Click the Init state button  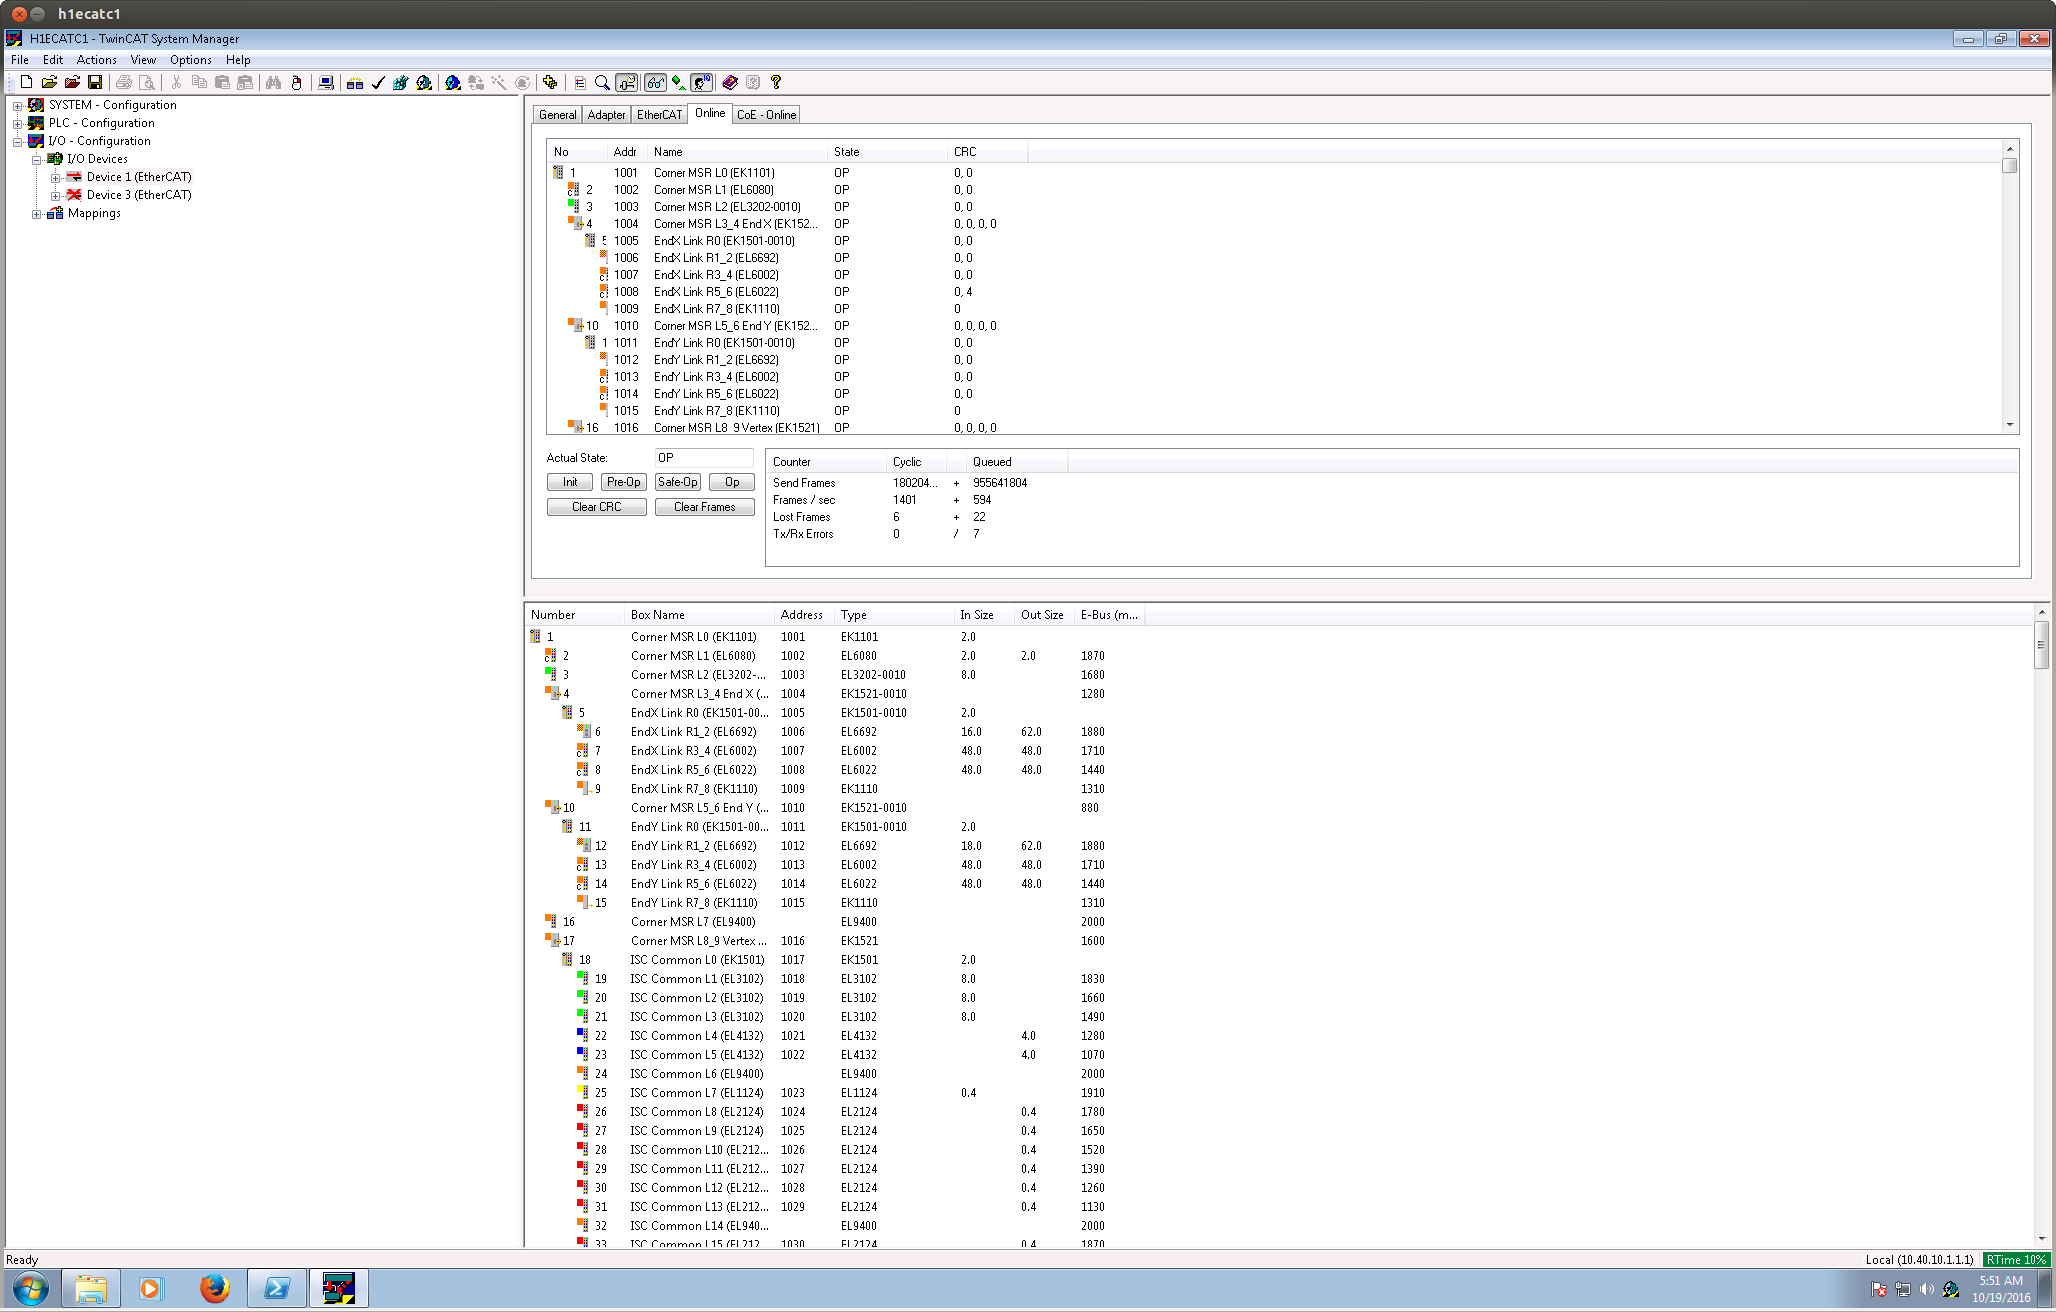570,482
